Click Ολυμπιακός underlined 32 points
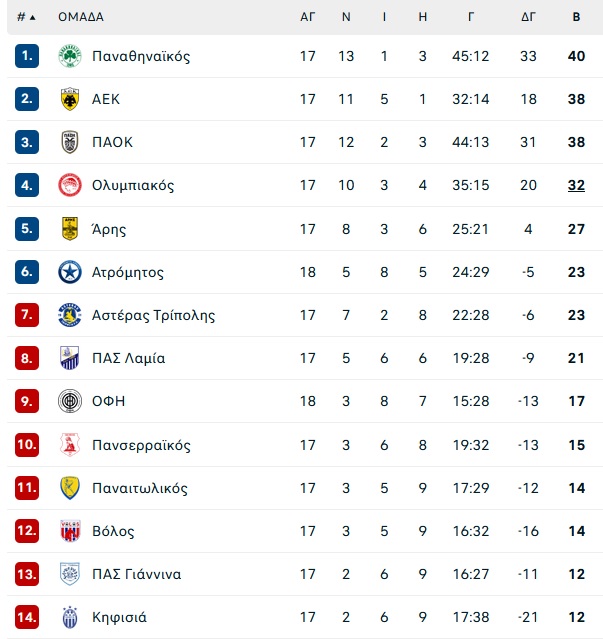The height and width of the screenshot is (639, 603). point(576,185)
